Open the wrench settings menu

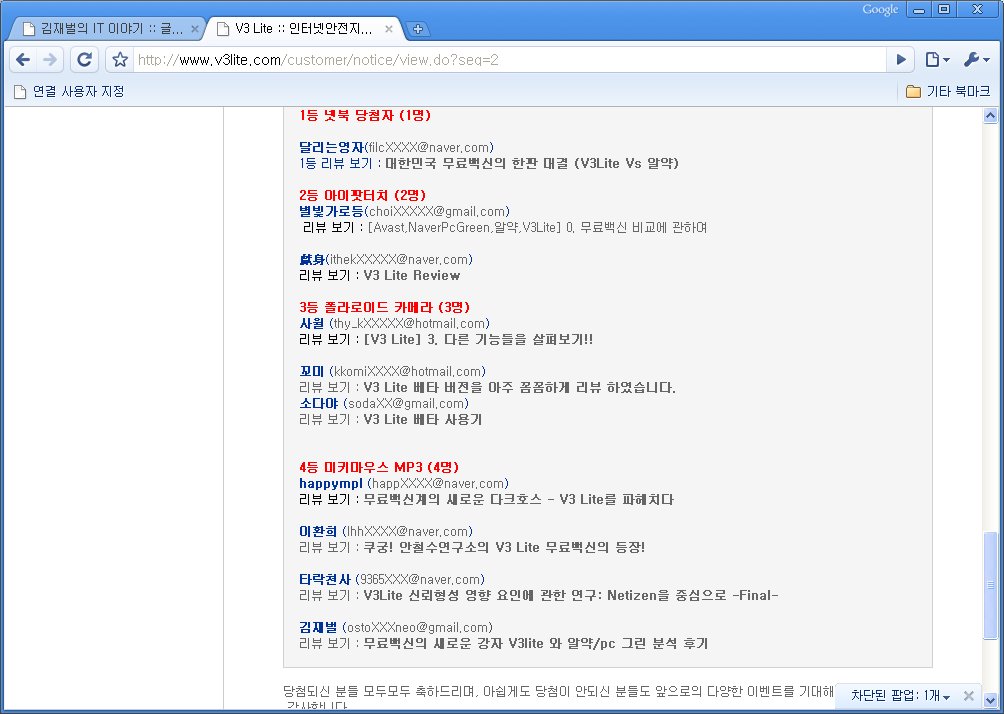coord(976,60)
